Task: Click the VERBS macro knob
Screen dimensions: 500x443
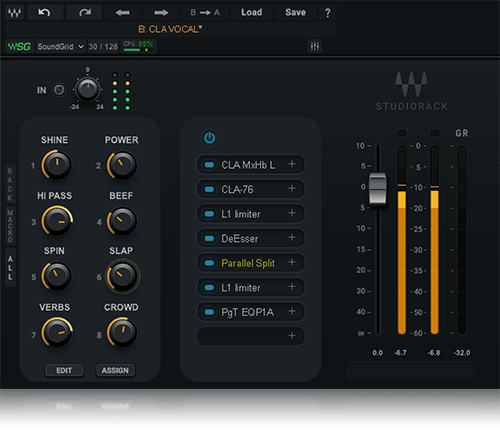Action: point(57,332)
